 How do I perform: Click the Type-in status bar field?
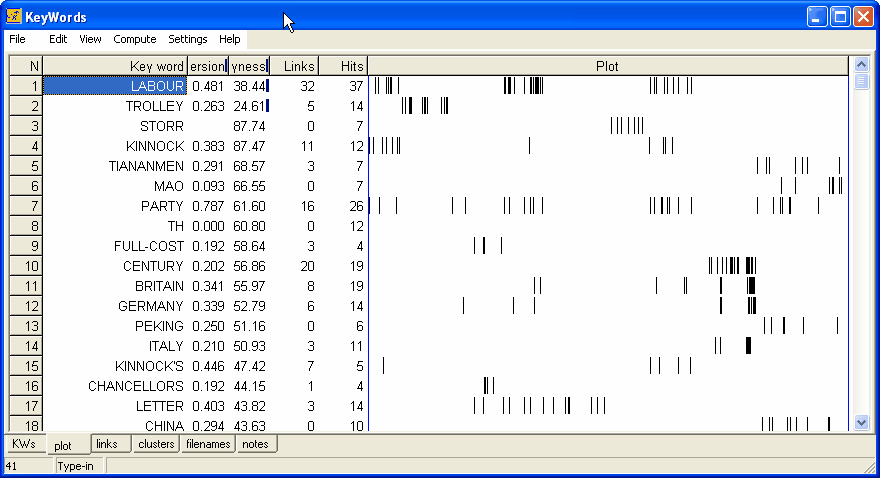coord(80,466)
